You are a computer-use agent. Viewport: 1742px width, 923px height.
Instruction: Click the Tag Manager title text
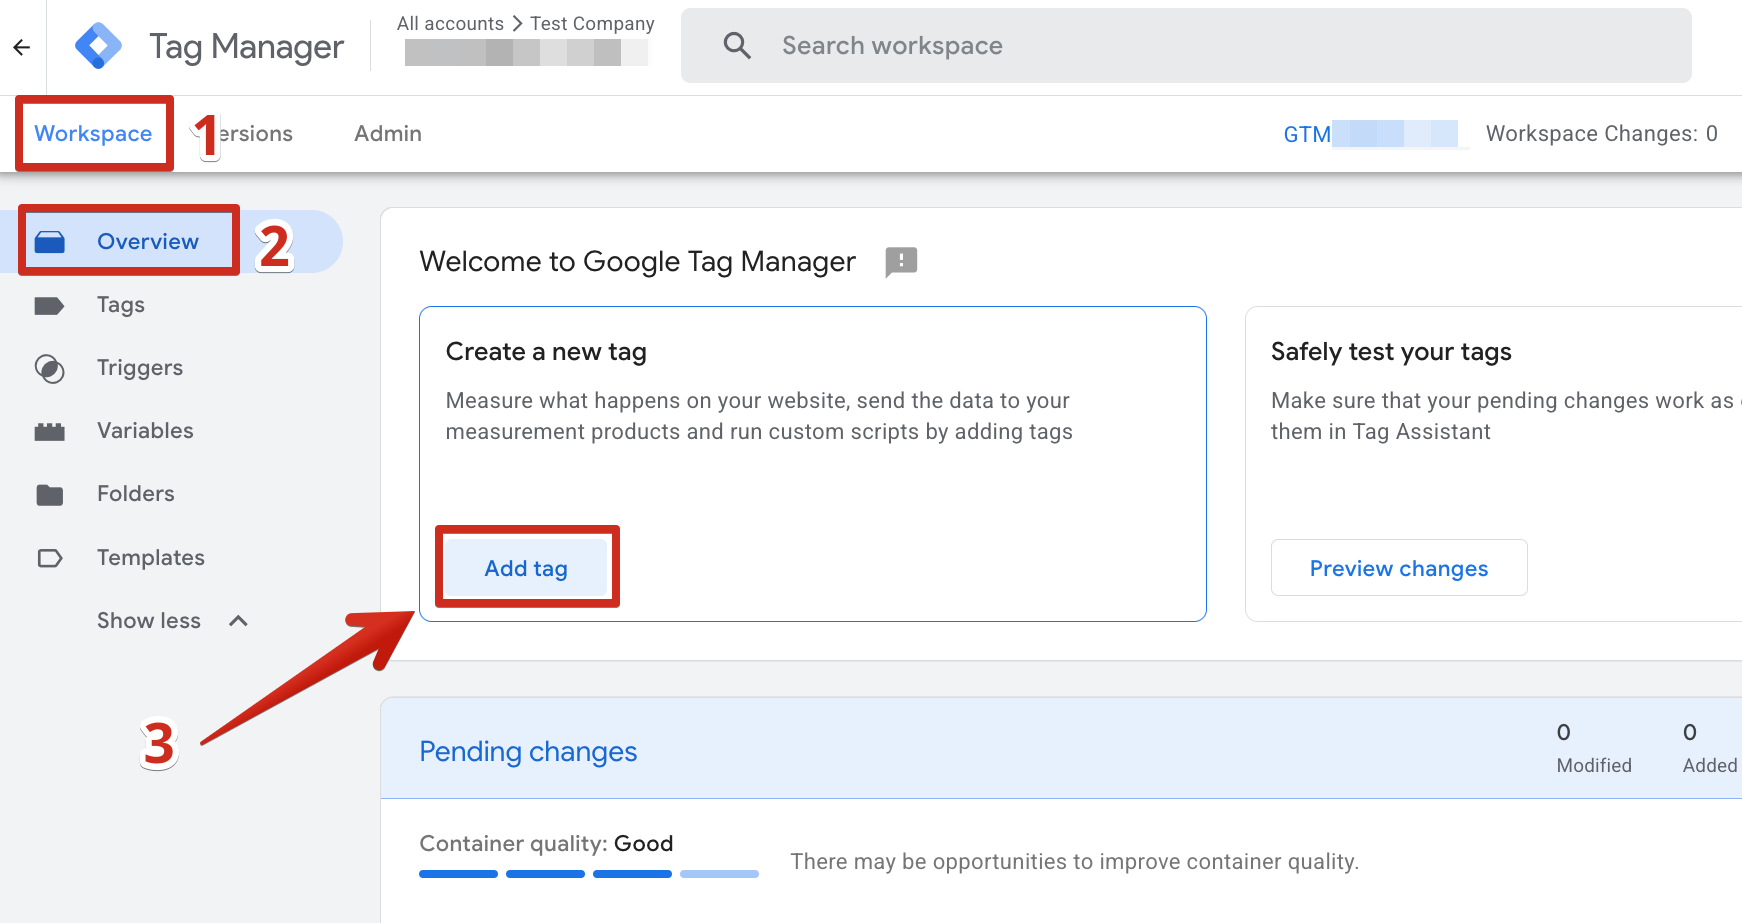[246, 47]
